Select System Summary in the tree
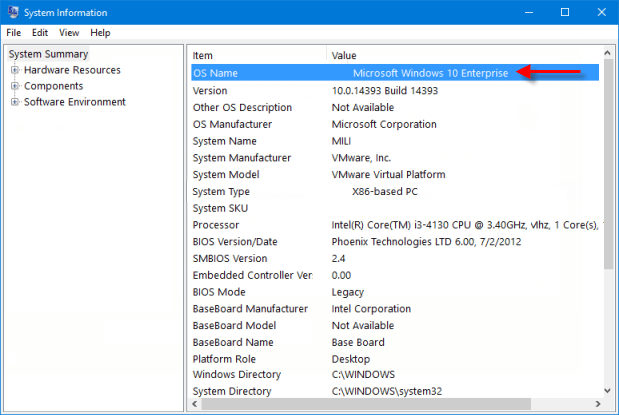 point(48,54)
